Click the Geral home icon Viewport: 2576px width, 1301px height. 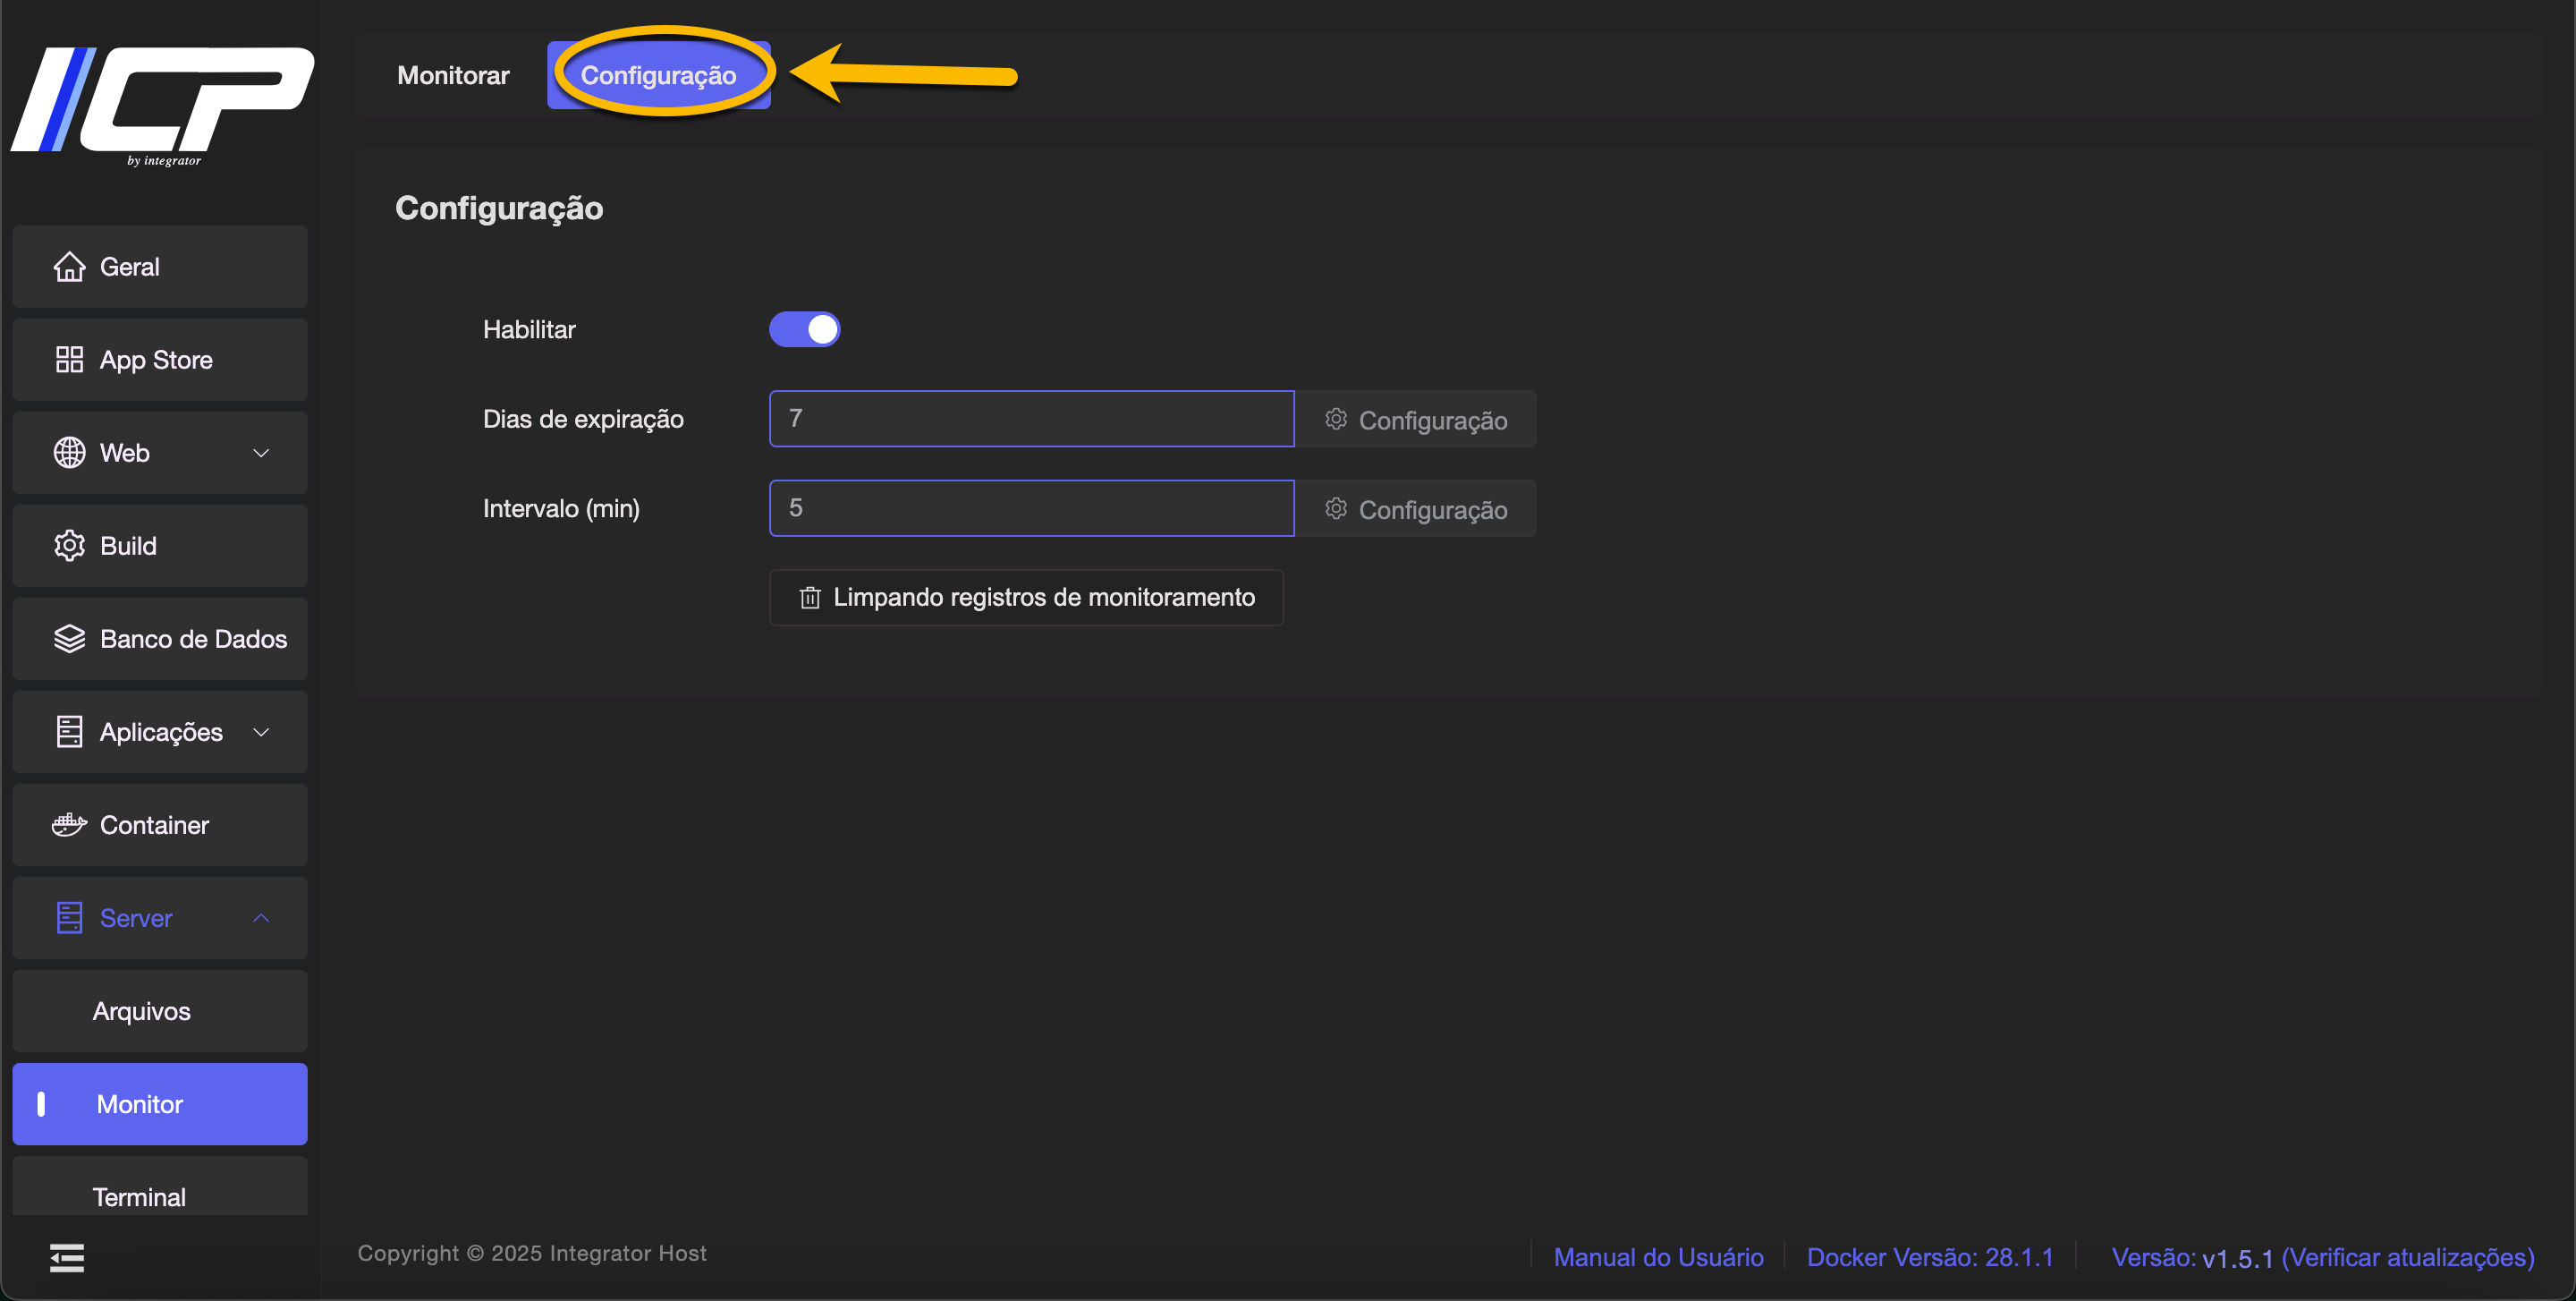click(69, 267)
